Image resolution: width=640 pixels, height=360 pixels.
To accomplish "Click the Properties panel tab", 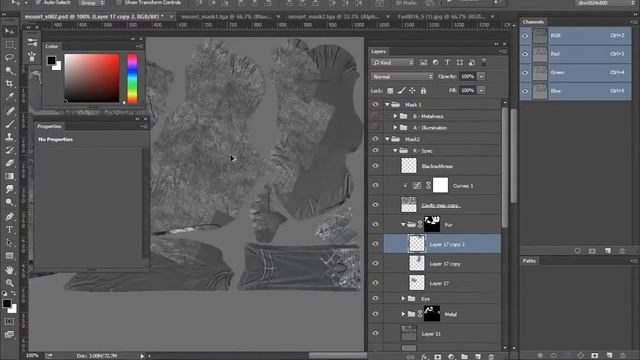I will click(49, 127).
